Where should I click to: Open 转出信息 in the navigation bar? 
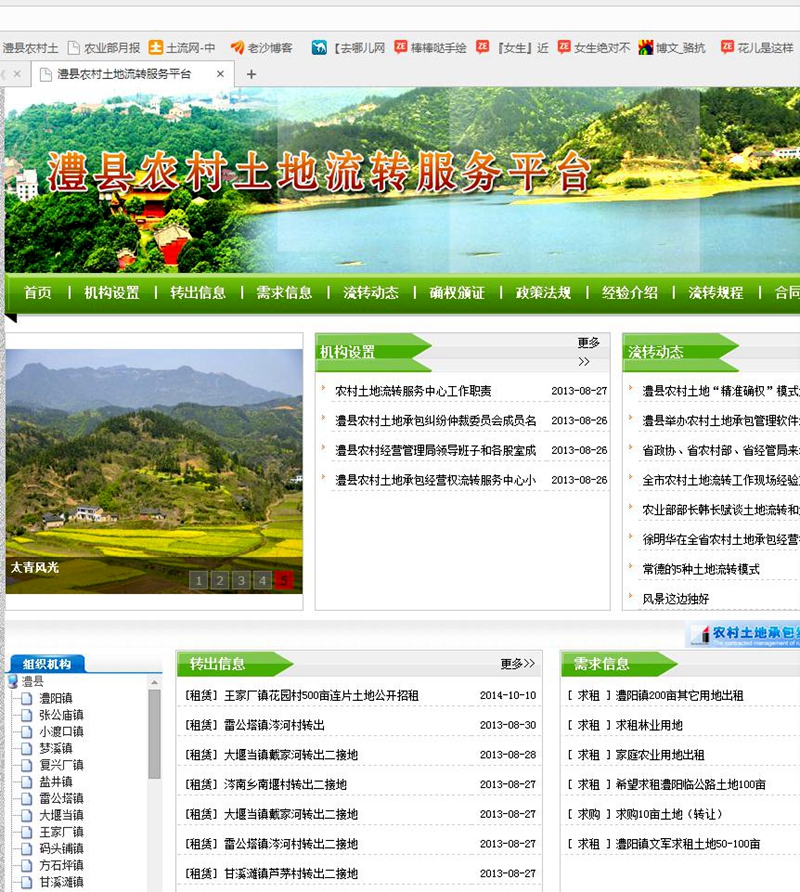[x=198, y=292]
